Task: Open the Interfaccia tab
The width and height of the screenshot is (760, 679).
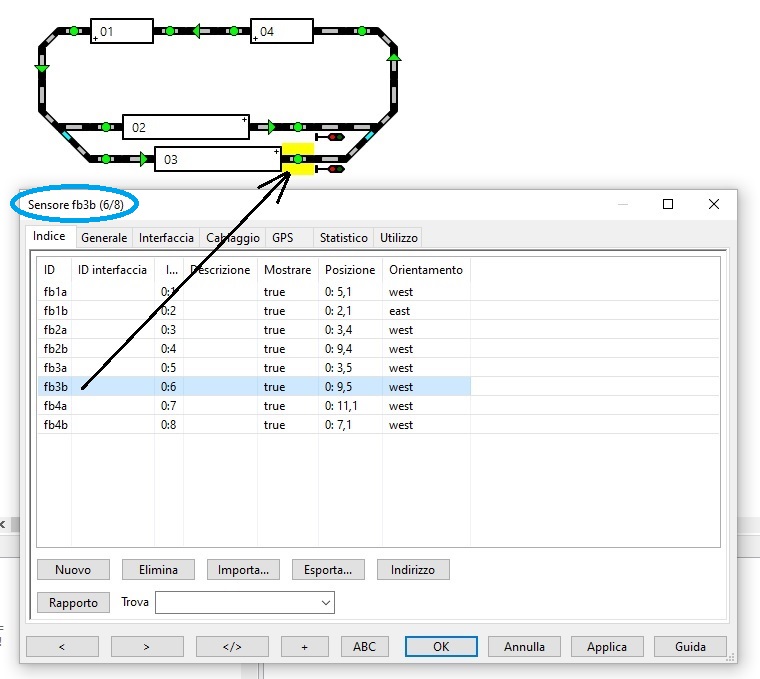Action: coord(166,238)
